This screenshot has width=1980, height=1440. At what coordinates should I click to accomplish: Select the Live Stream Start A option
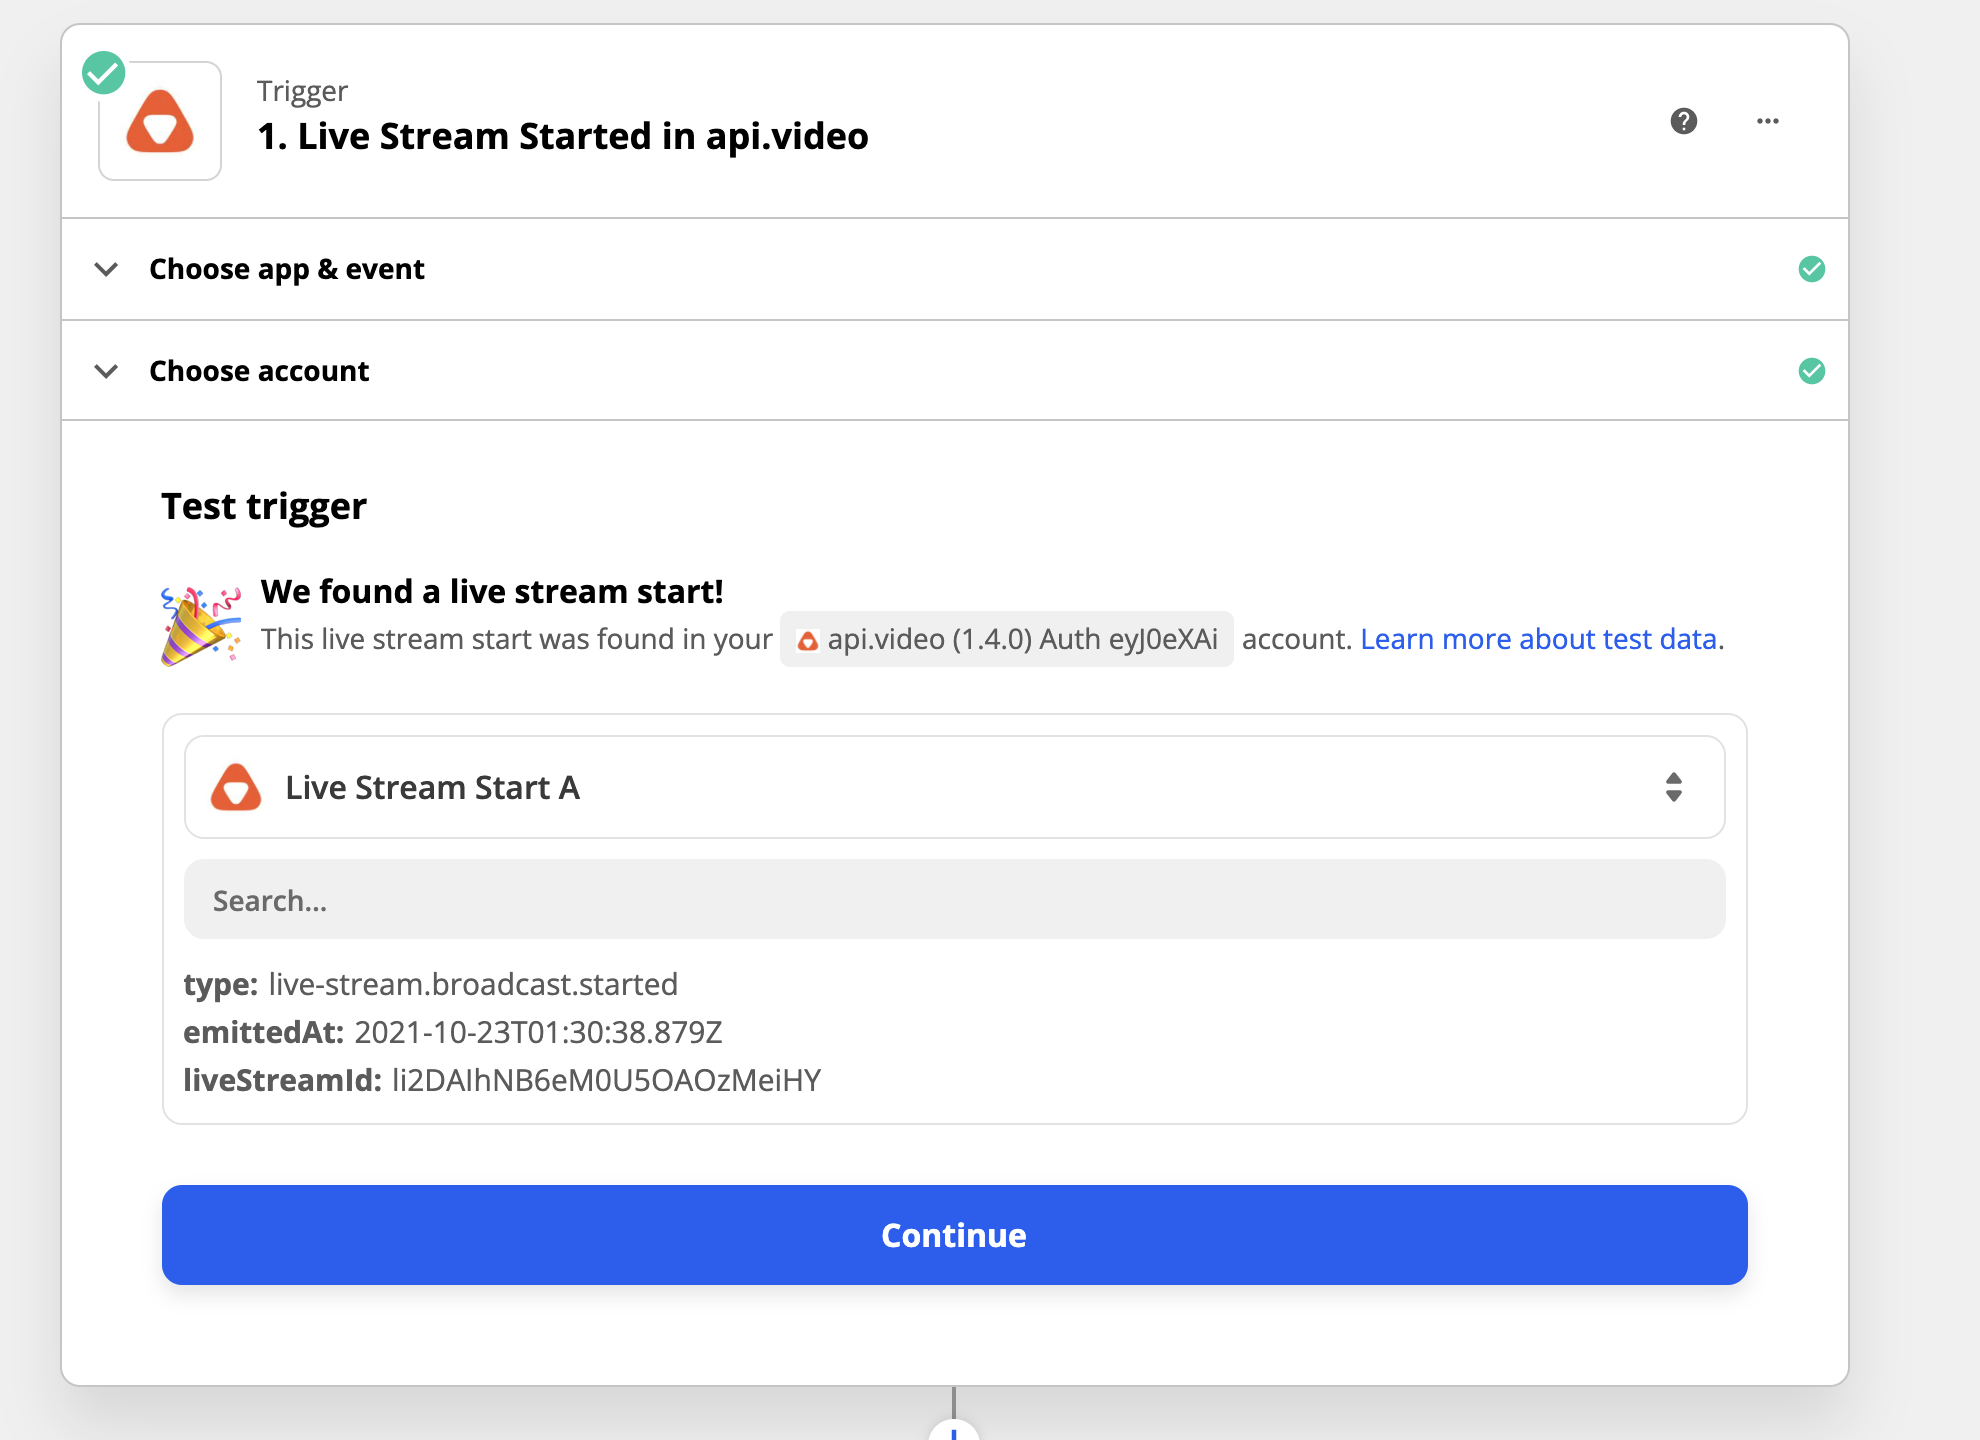(432, 787)
